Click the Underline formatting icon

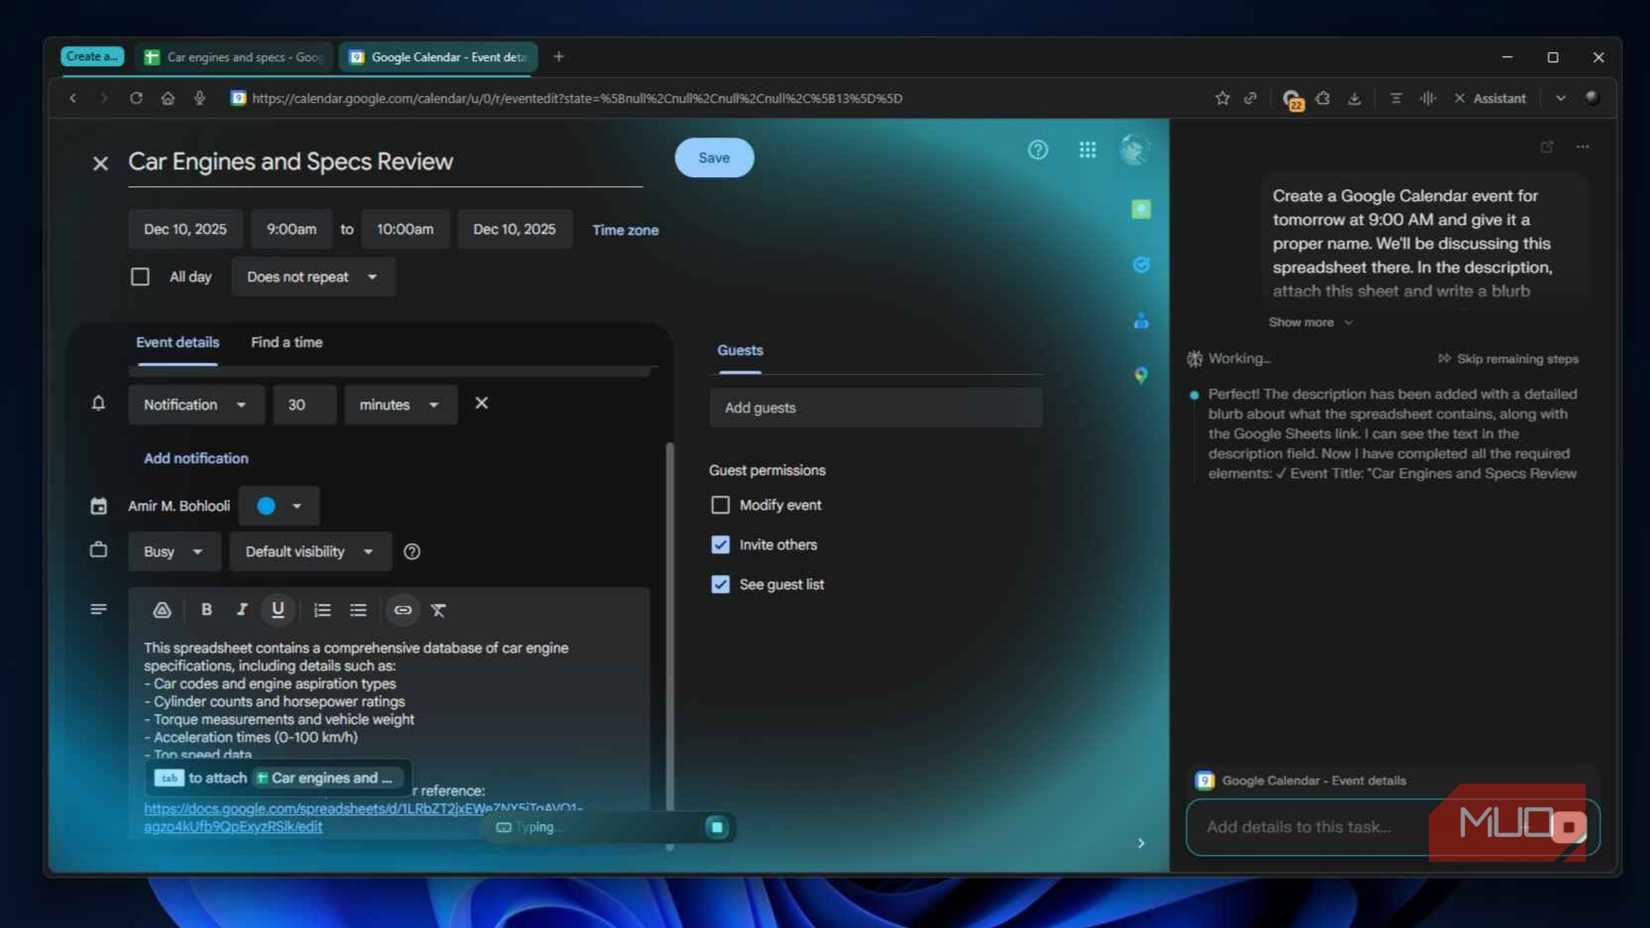[x=278, y=609]
